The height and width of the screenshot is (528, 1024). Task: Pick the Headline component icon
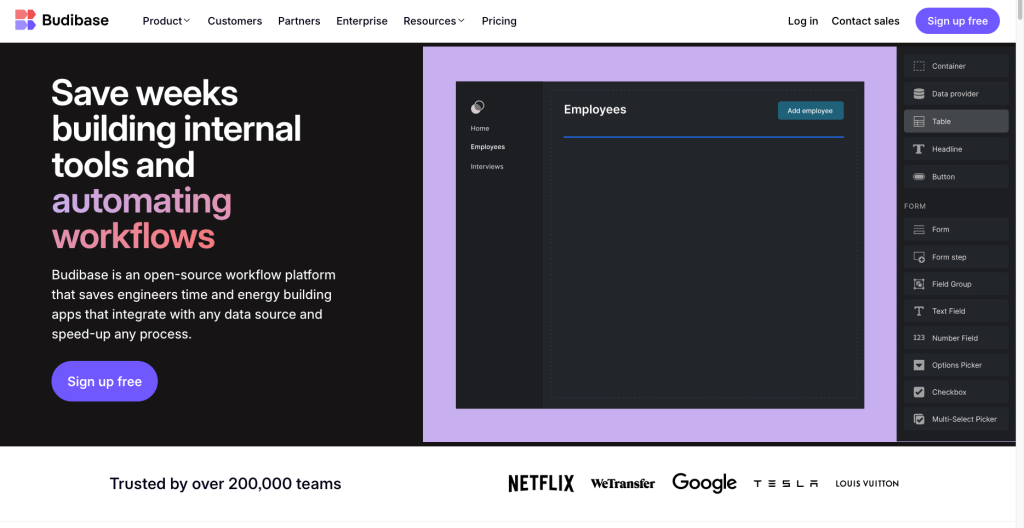point(919,149)
